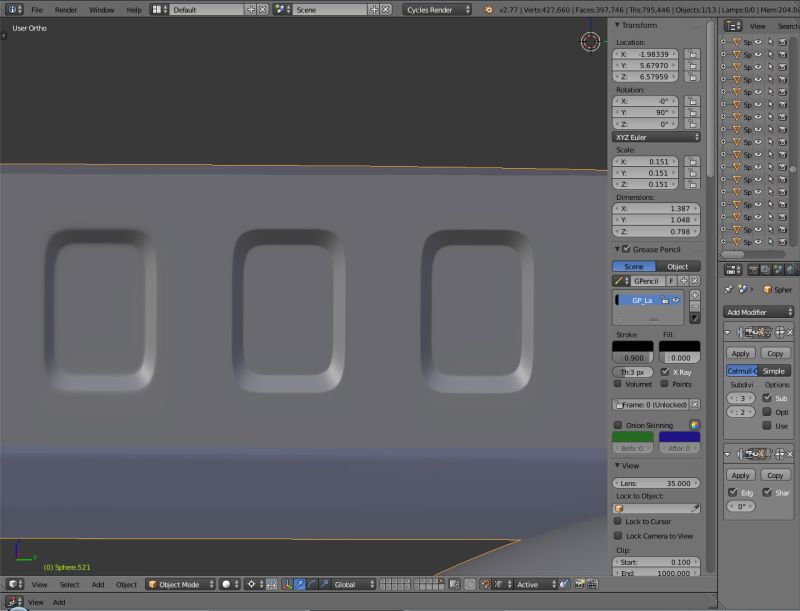Click the black Stroke color swatch
This screenshot has height=611, width=800.
click(x=631, y=346)
